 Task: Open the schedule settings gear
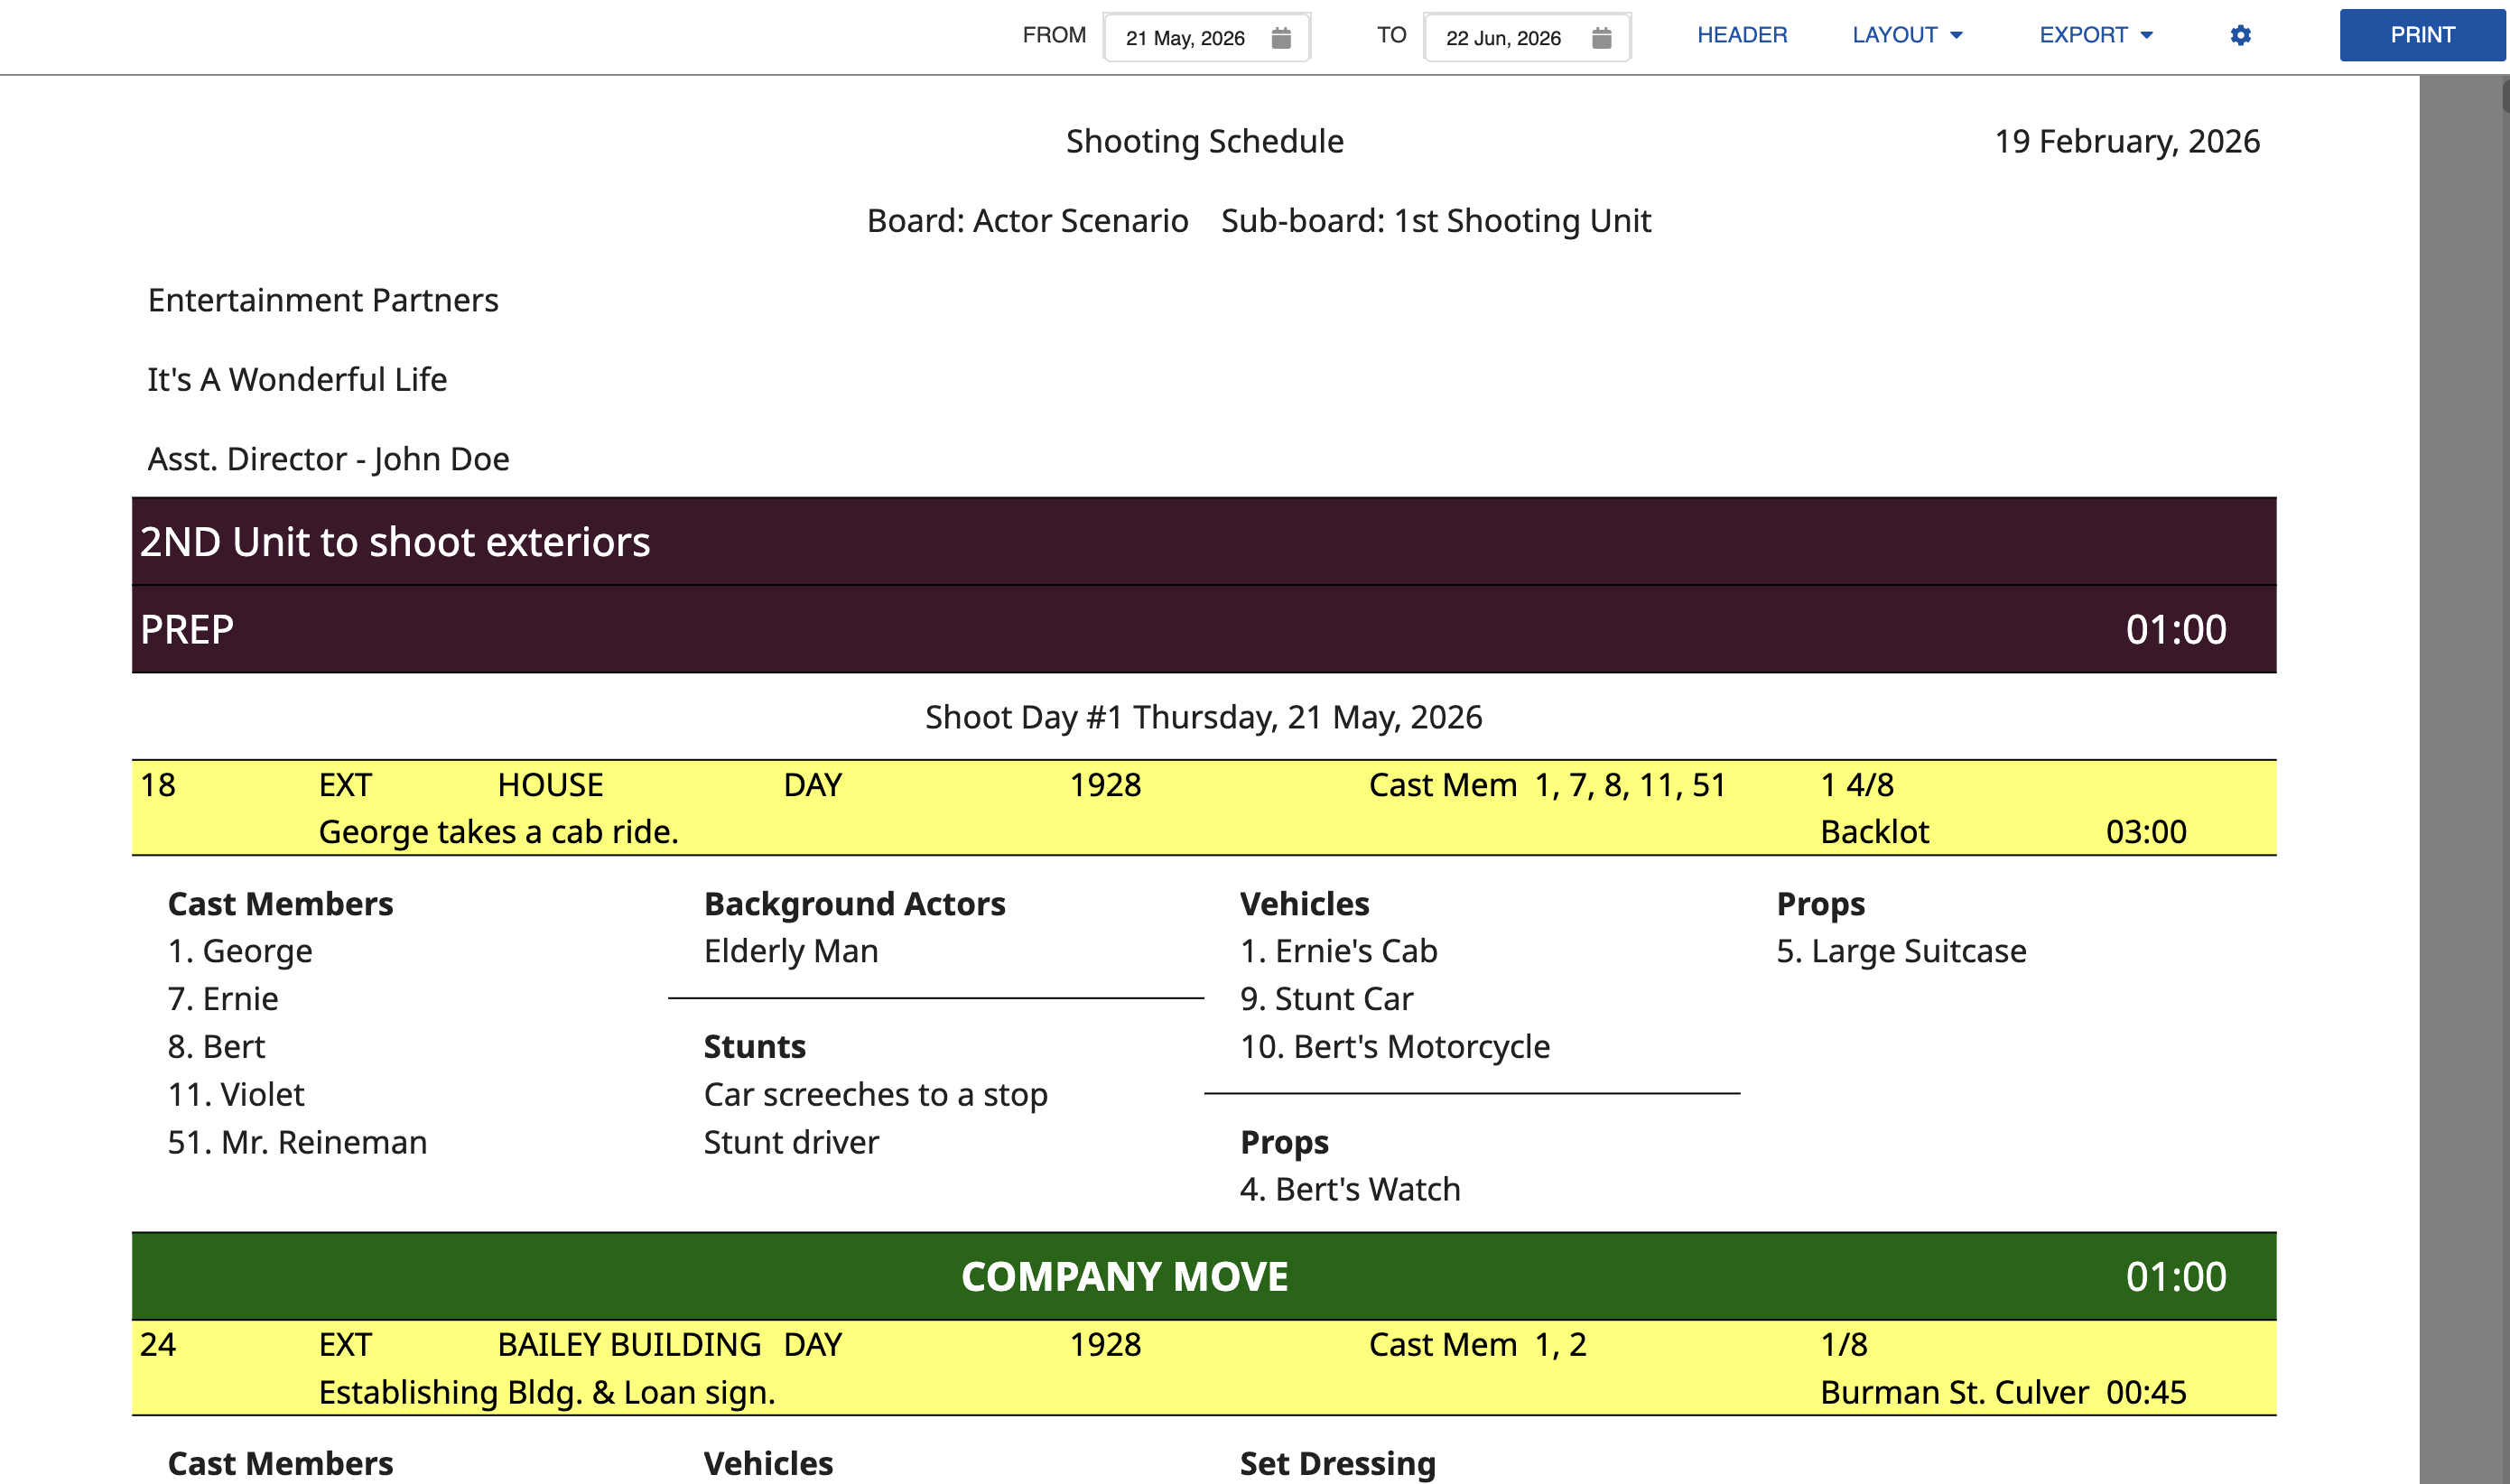pos(2240,35)
